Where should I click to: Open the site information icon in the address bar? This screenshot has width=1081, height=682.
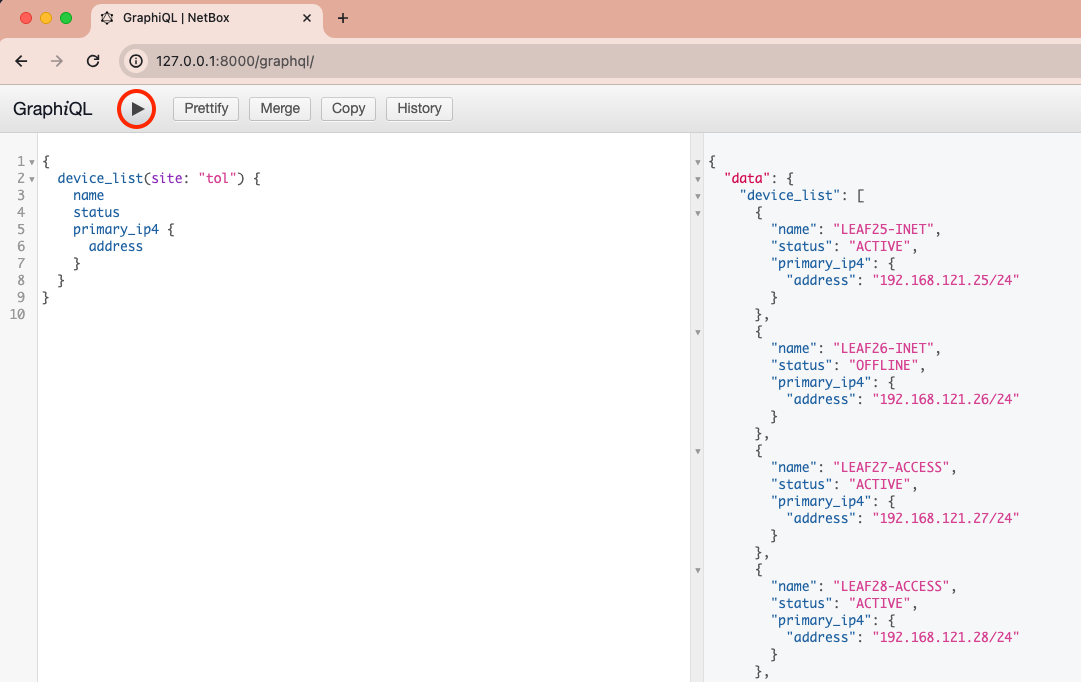(x=137, y=61)
